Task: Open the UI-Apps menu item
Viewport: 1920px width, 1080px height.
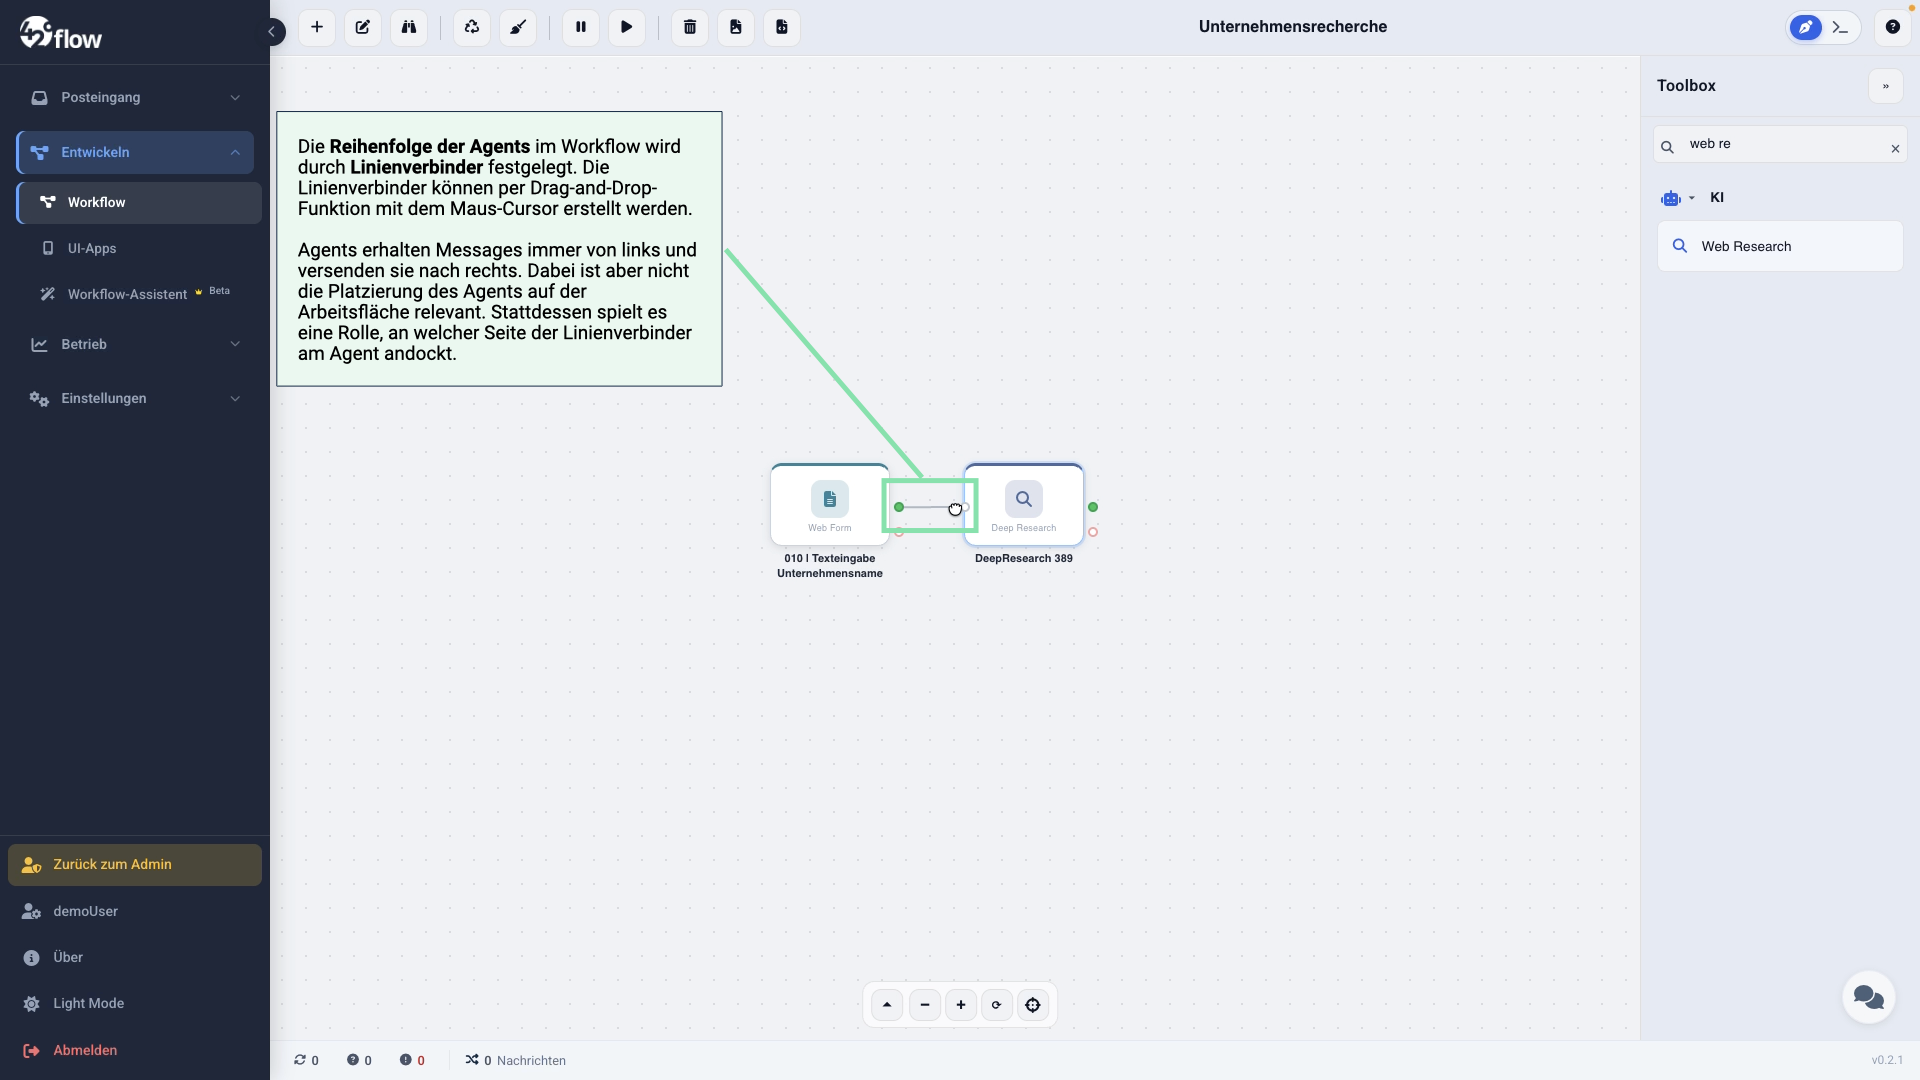Action: click(x=92, y=248)
